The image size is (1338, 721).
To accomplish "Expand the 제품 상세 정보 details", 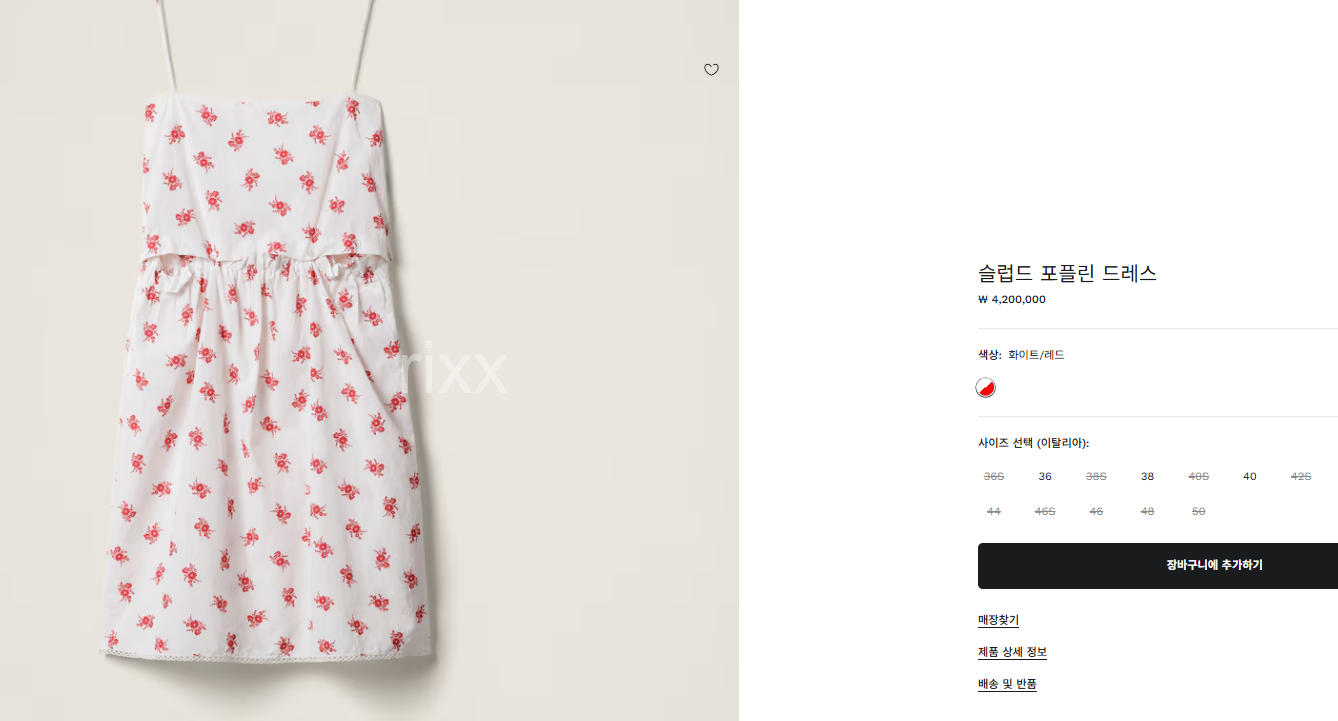I will pyautogui.click(x=1012, y=652).
